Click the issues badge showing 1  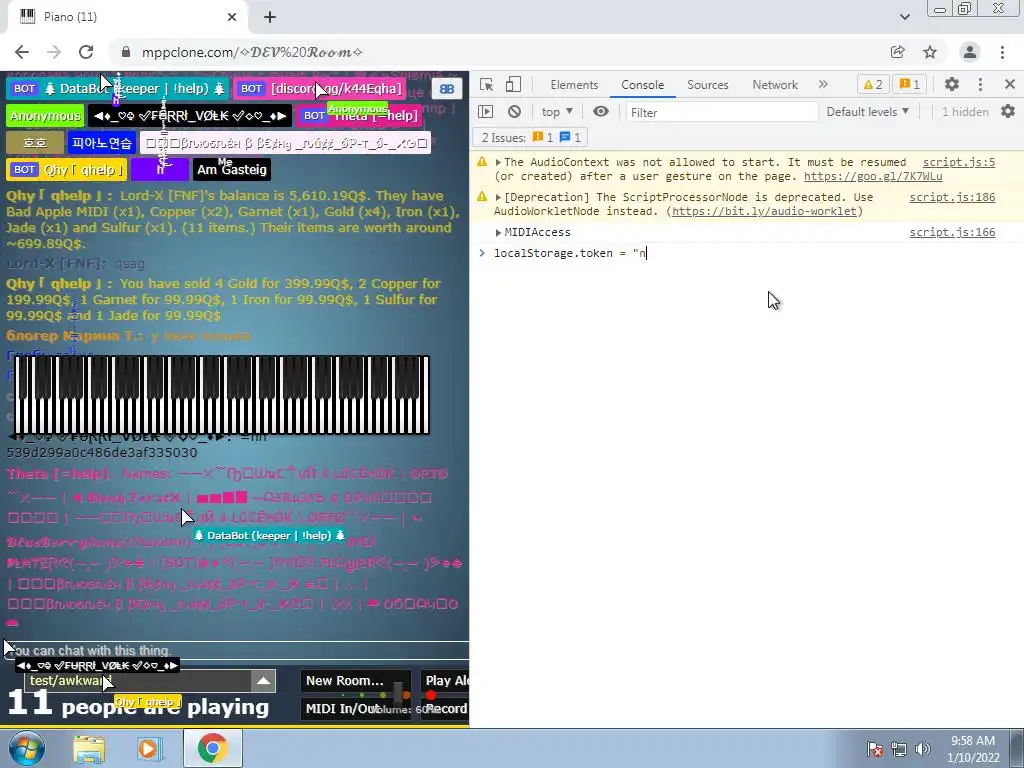click(x=910, y=84)
